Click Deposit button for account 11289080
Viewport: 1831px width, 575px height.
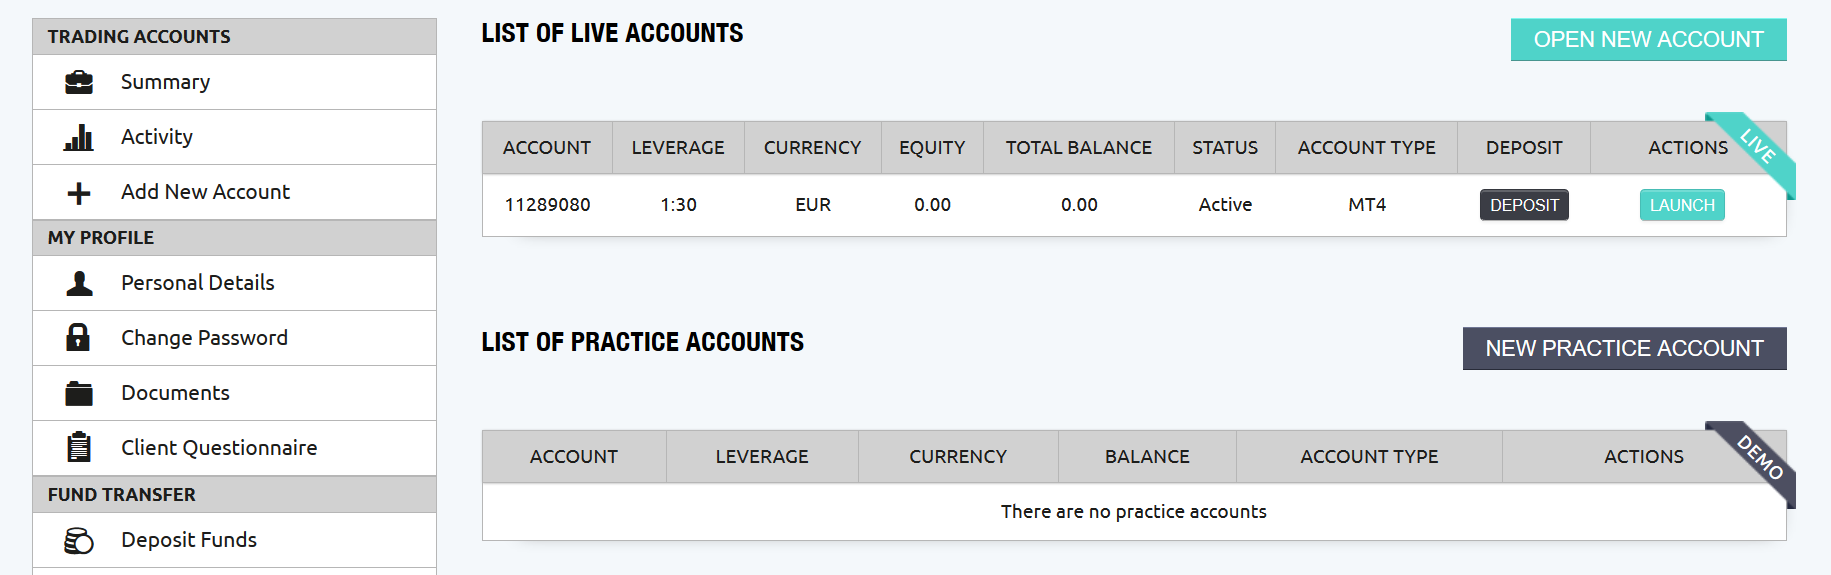tap(1524, 205)
